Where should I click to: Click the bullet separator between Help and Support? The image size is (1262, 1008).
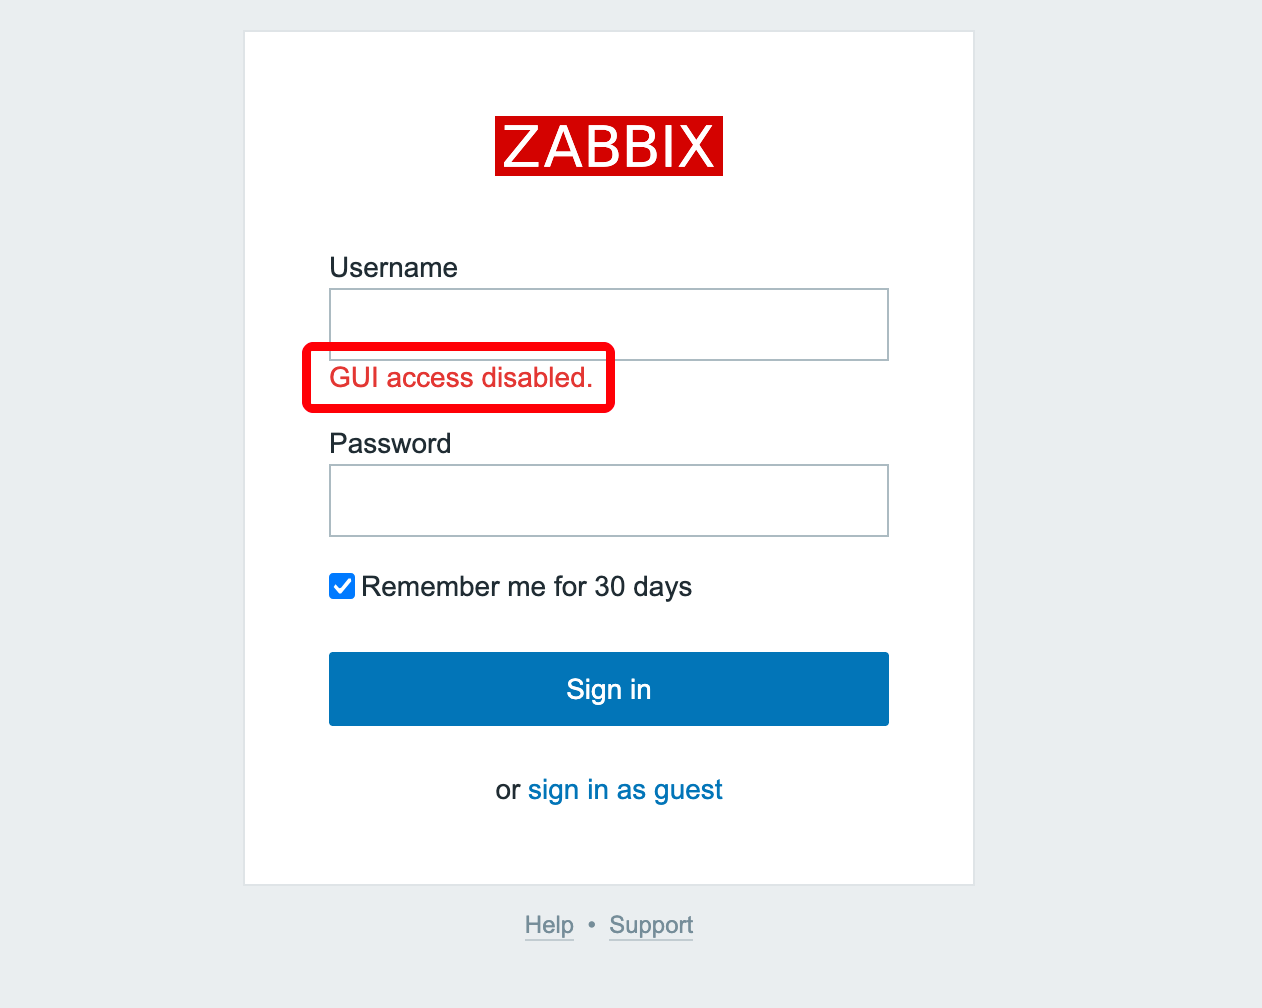591,925
